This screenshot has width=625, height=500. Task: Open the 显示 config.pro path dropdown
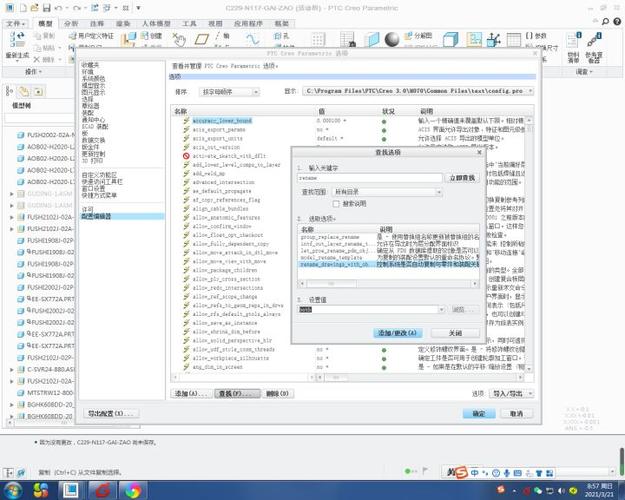tap(418, 91)
